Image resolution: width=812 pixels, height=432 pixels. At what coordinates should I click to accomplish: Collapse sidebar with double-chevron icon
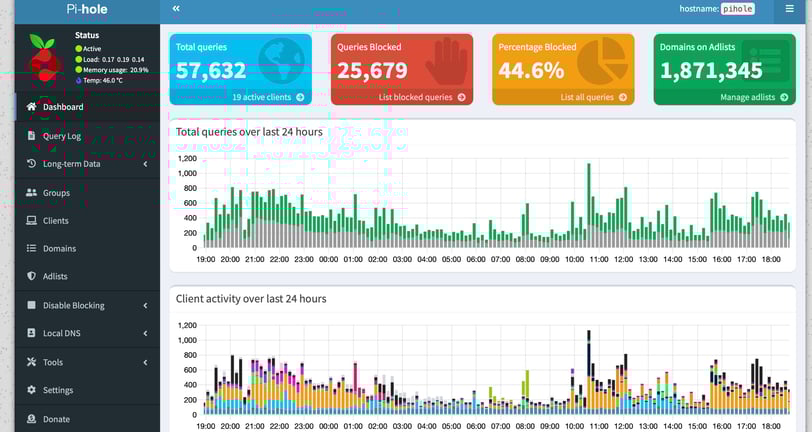point(176,8)
